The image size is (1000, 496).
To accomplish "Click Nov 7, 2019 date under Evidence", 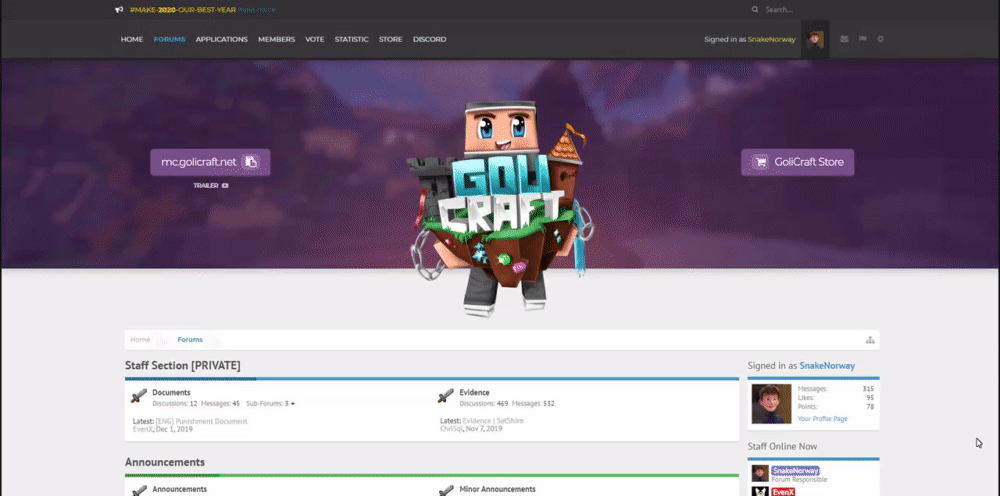I will coord(484,430).
